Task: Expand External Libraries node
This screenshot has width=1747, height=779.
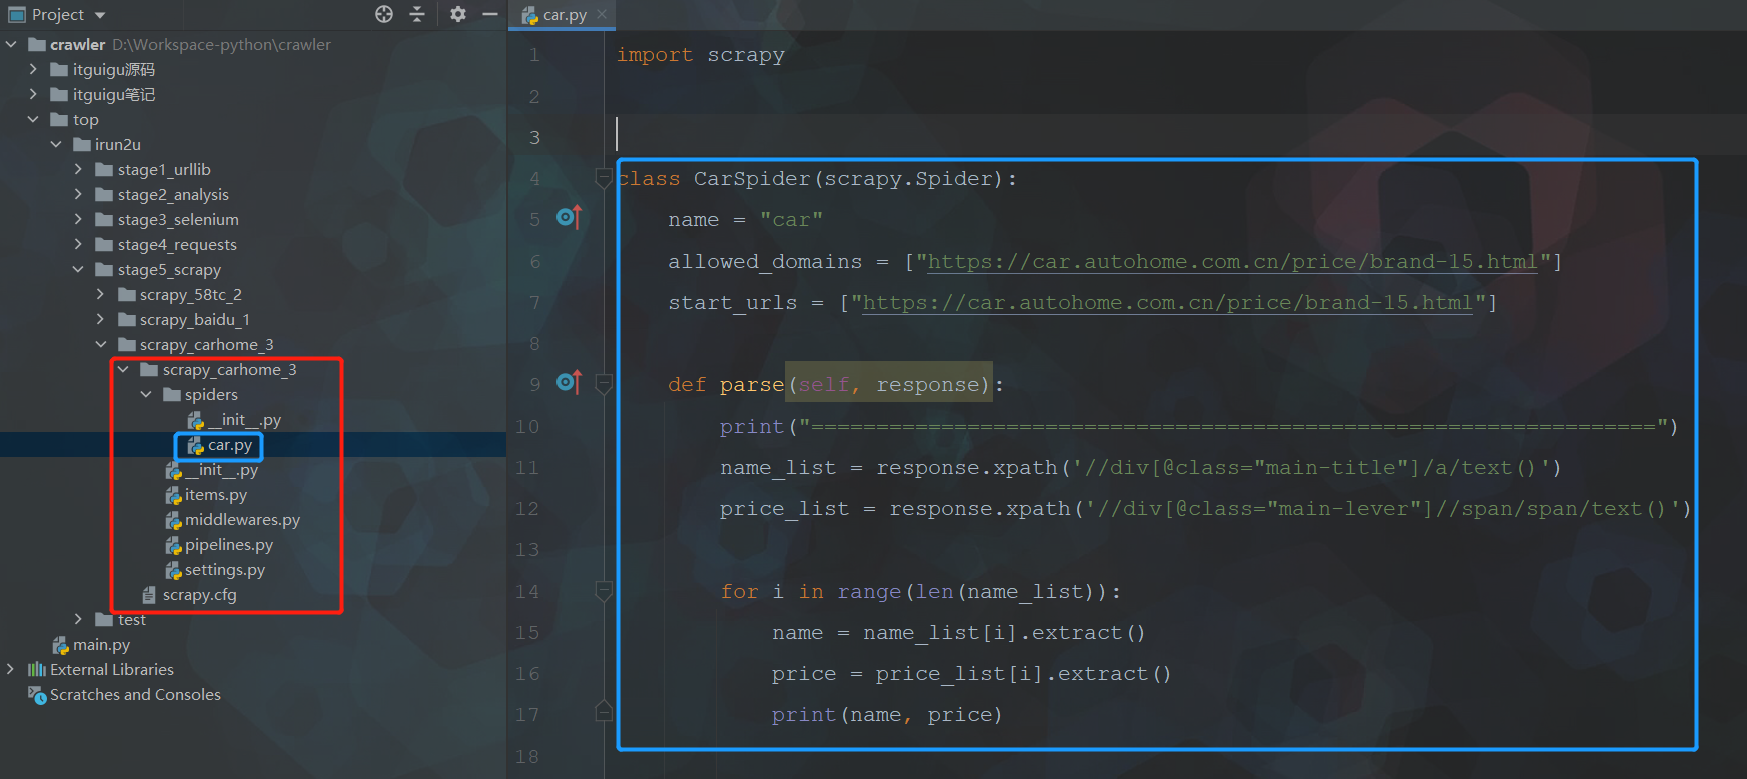Action: (x=11, y=669)
